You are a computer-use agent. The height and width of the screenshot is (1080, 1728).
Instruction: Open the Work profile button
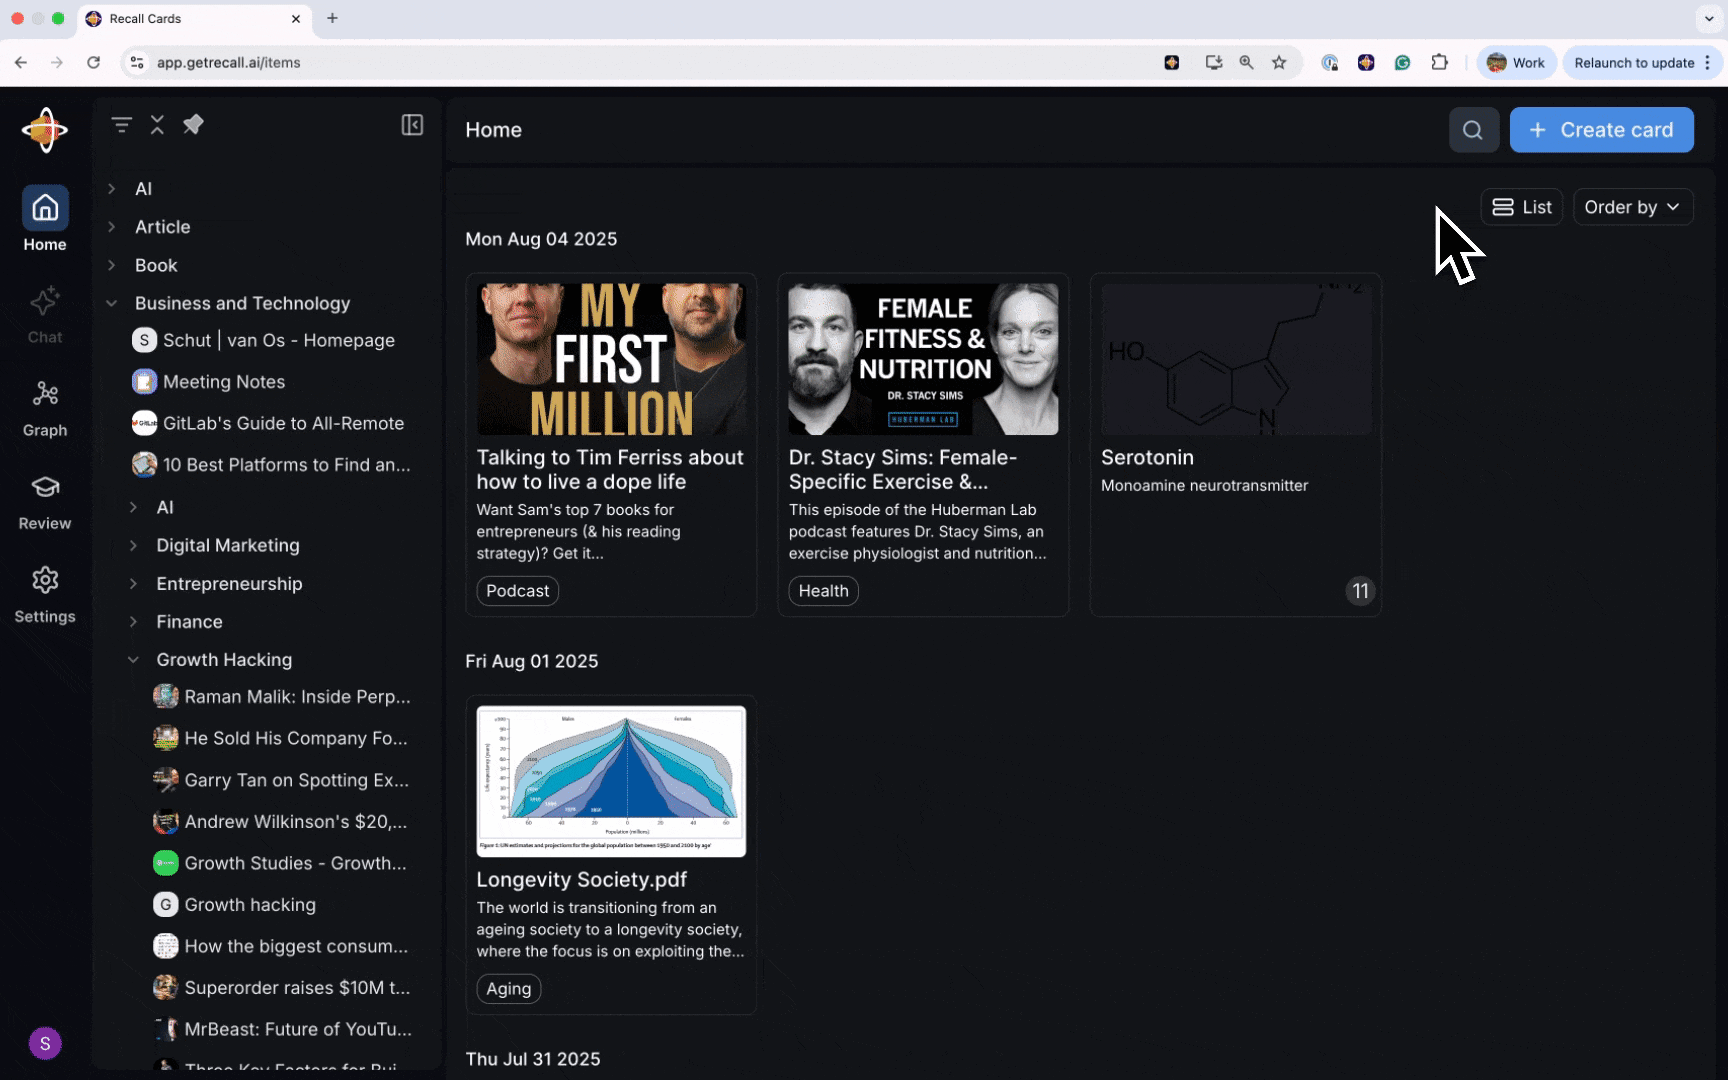coord(1516,62)
